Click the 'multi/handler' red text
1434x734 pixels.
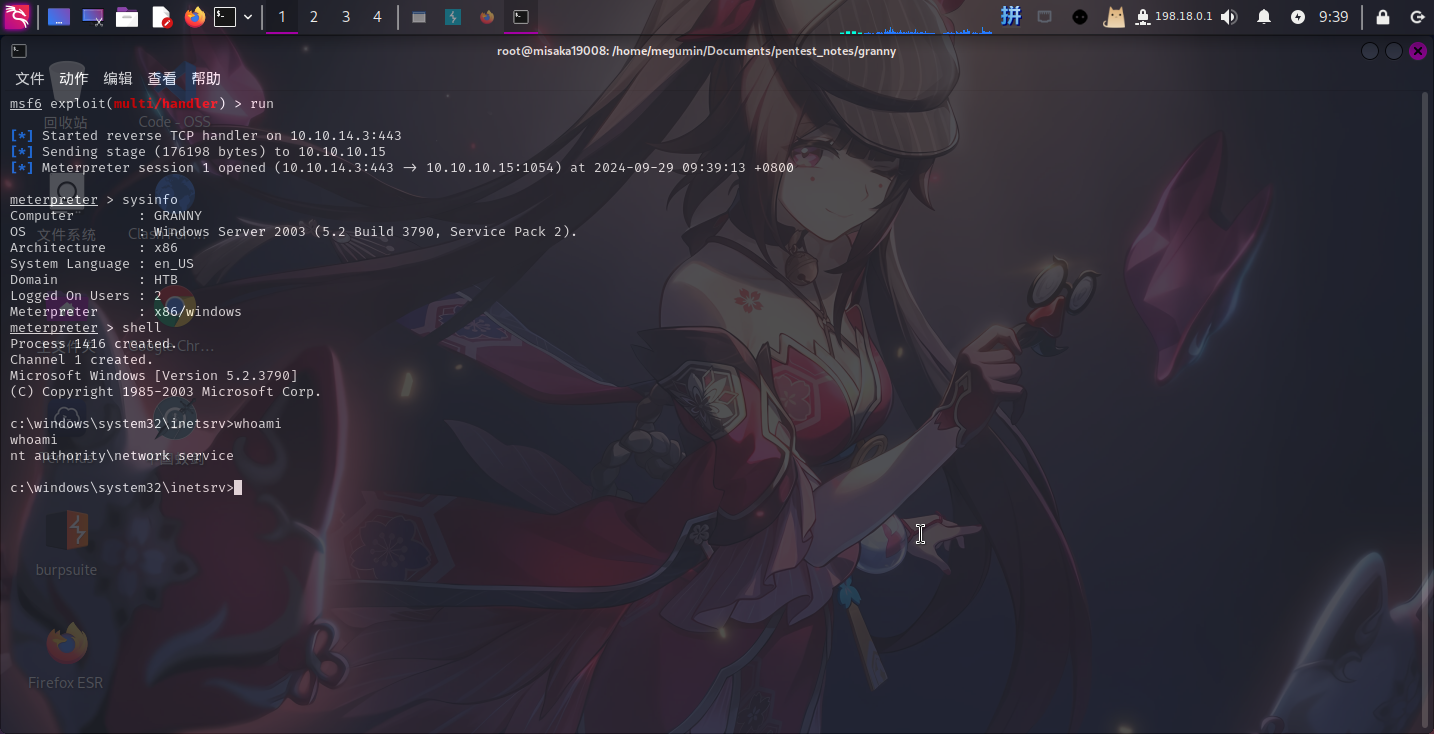166,104
